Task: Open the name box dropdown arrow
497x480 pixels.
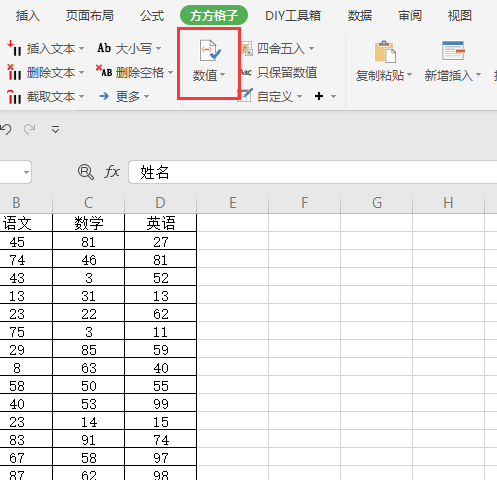Action: click(x=26, y=172)
